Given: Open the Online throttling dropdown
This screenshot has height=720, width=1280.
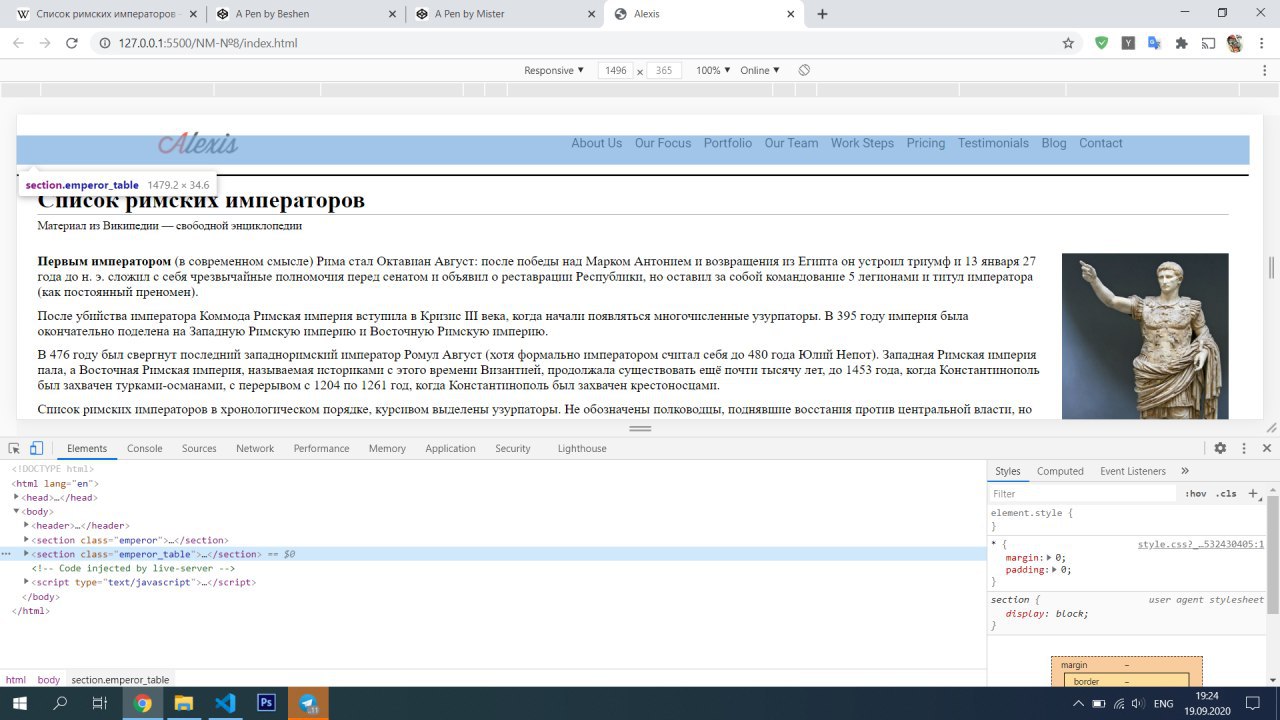Looking at the screenshot, I should [760, 70].
